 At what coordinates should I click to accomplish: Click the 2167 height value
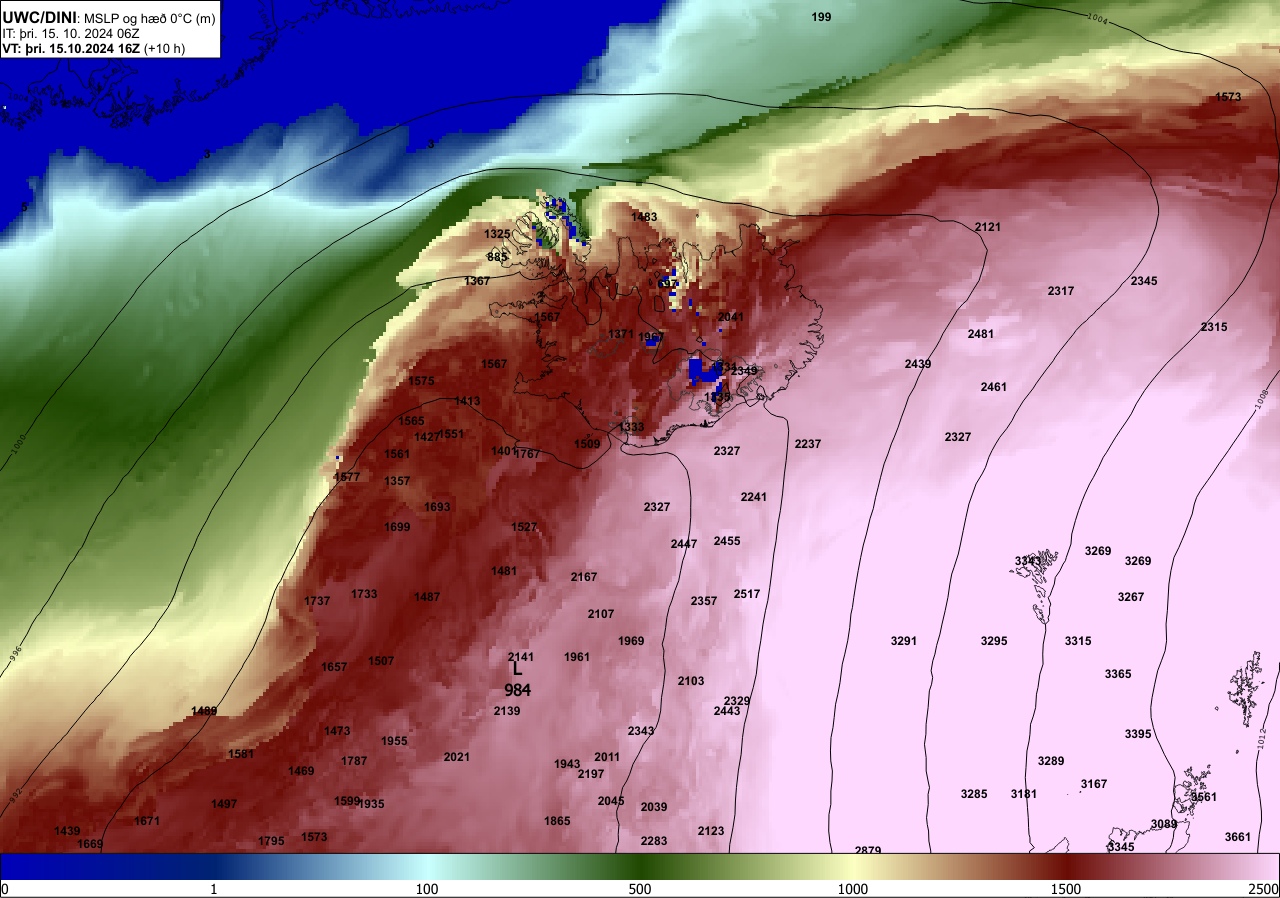(x=584, y=577)
